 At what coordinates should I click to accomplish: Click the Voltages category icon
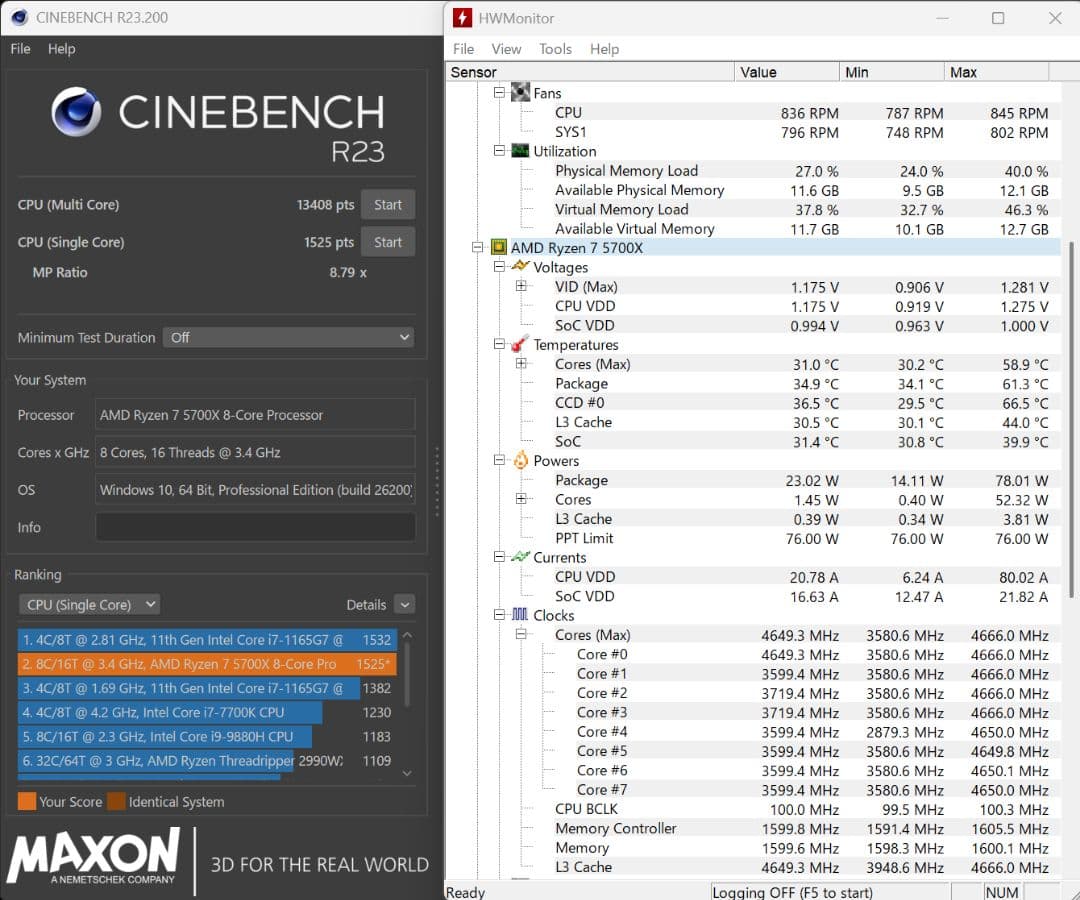coord(520,266)
